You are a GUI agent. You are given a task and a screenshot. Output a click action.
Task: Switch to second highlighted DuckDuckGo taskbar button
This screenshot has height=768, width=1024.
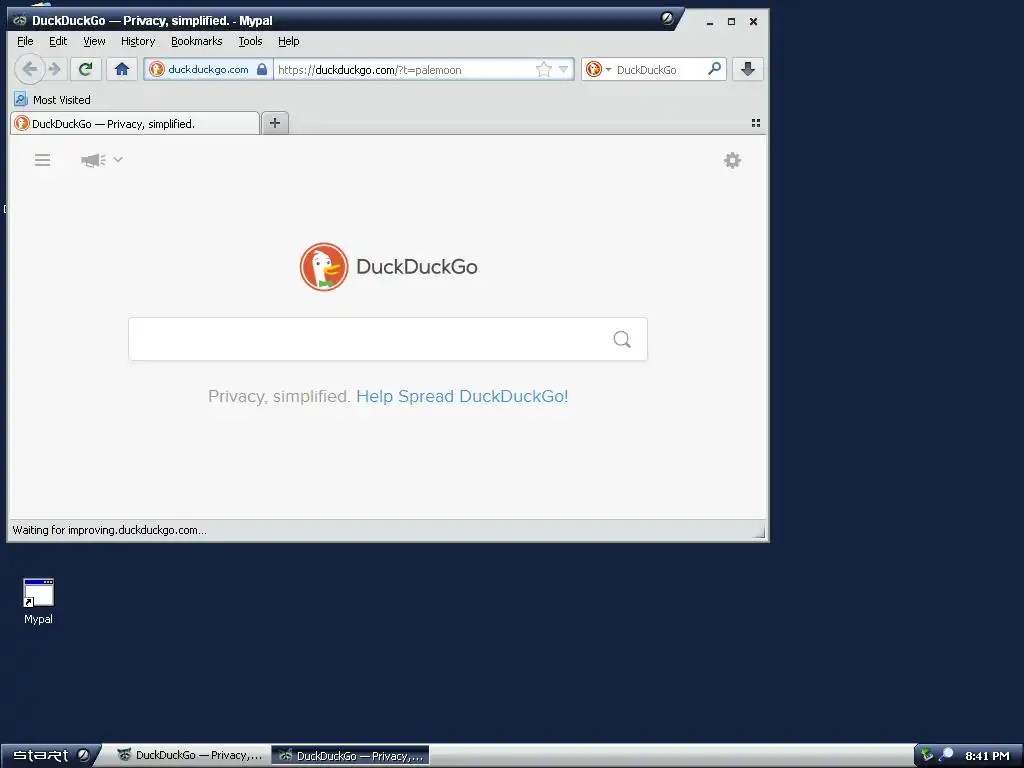click(351, 756)
